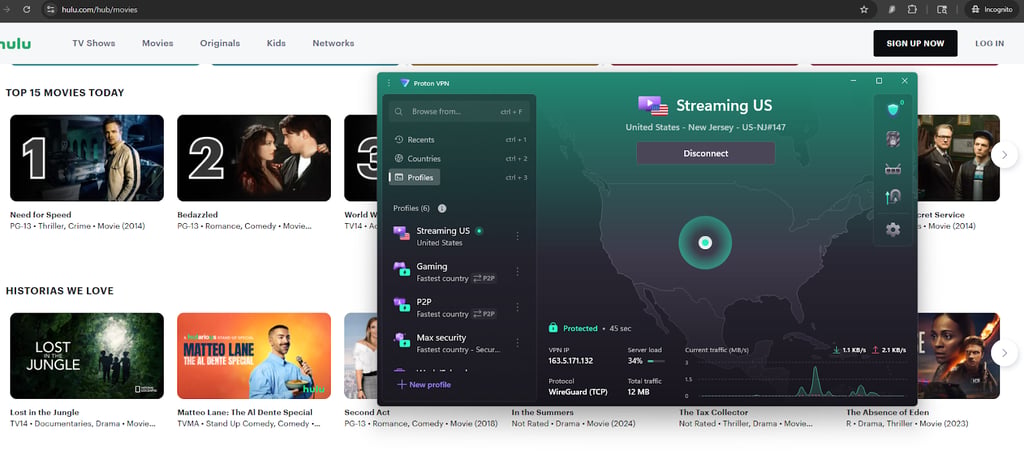Click the Chrome tab search icon
The height and width of the screenshot is (468, 1024).
(942, 9)
